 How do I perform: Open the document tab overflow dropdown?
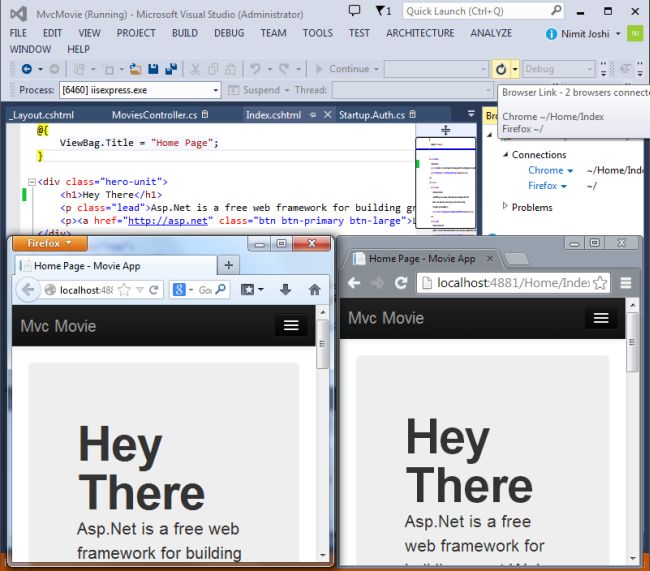click(471, 113)
